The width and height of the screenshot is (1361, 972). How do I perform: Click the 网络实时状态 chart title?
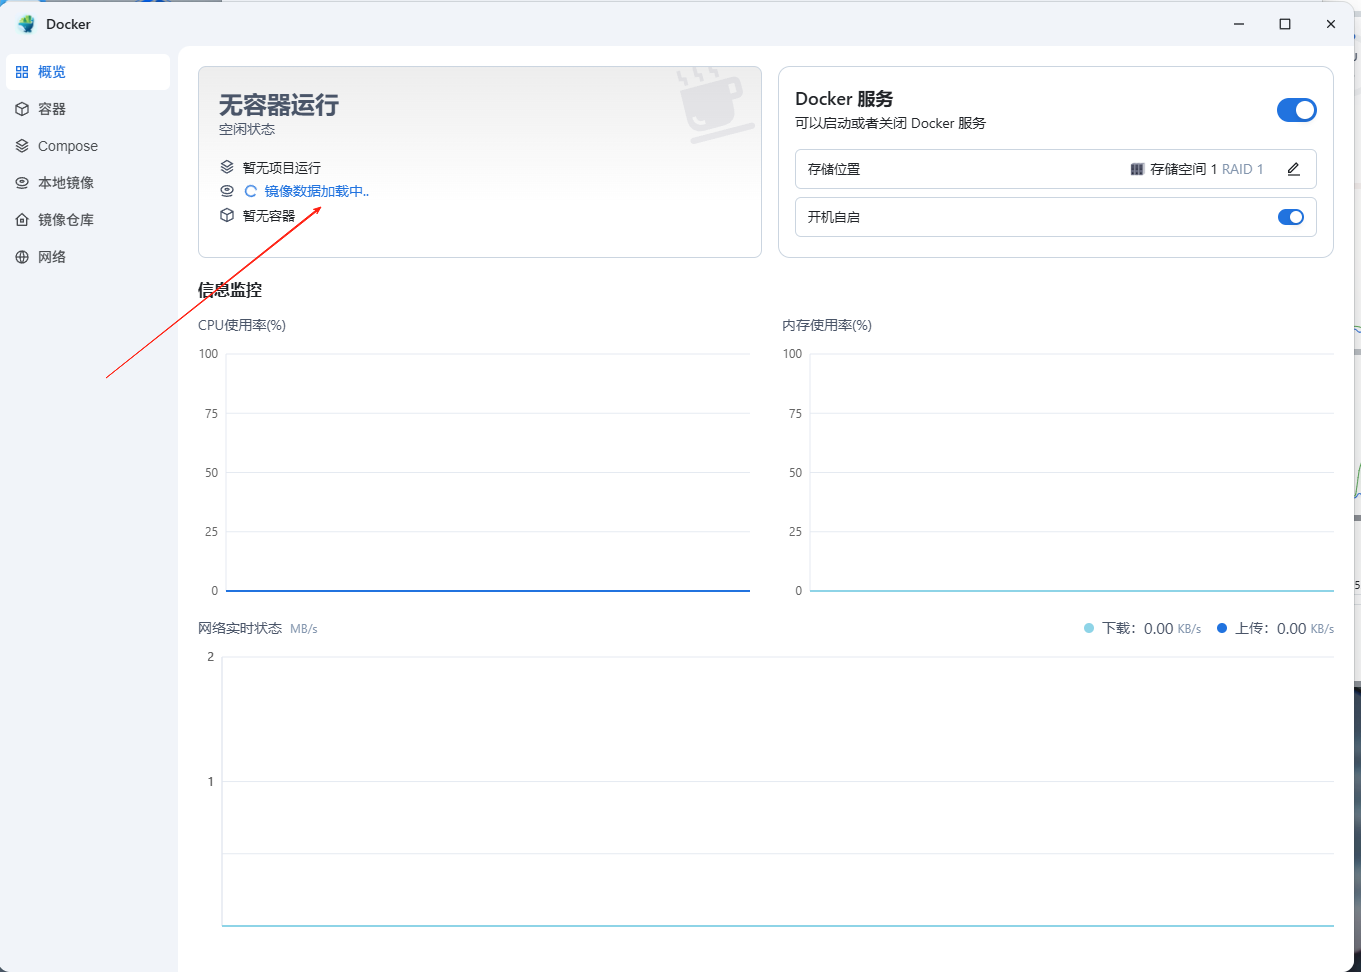click(240, 628)
